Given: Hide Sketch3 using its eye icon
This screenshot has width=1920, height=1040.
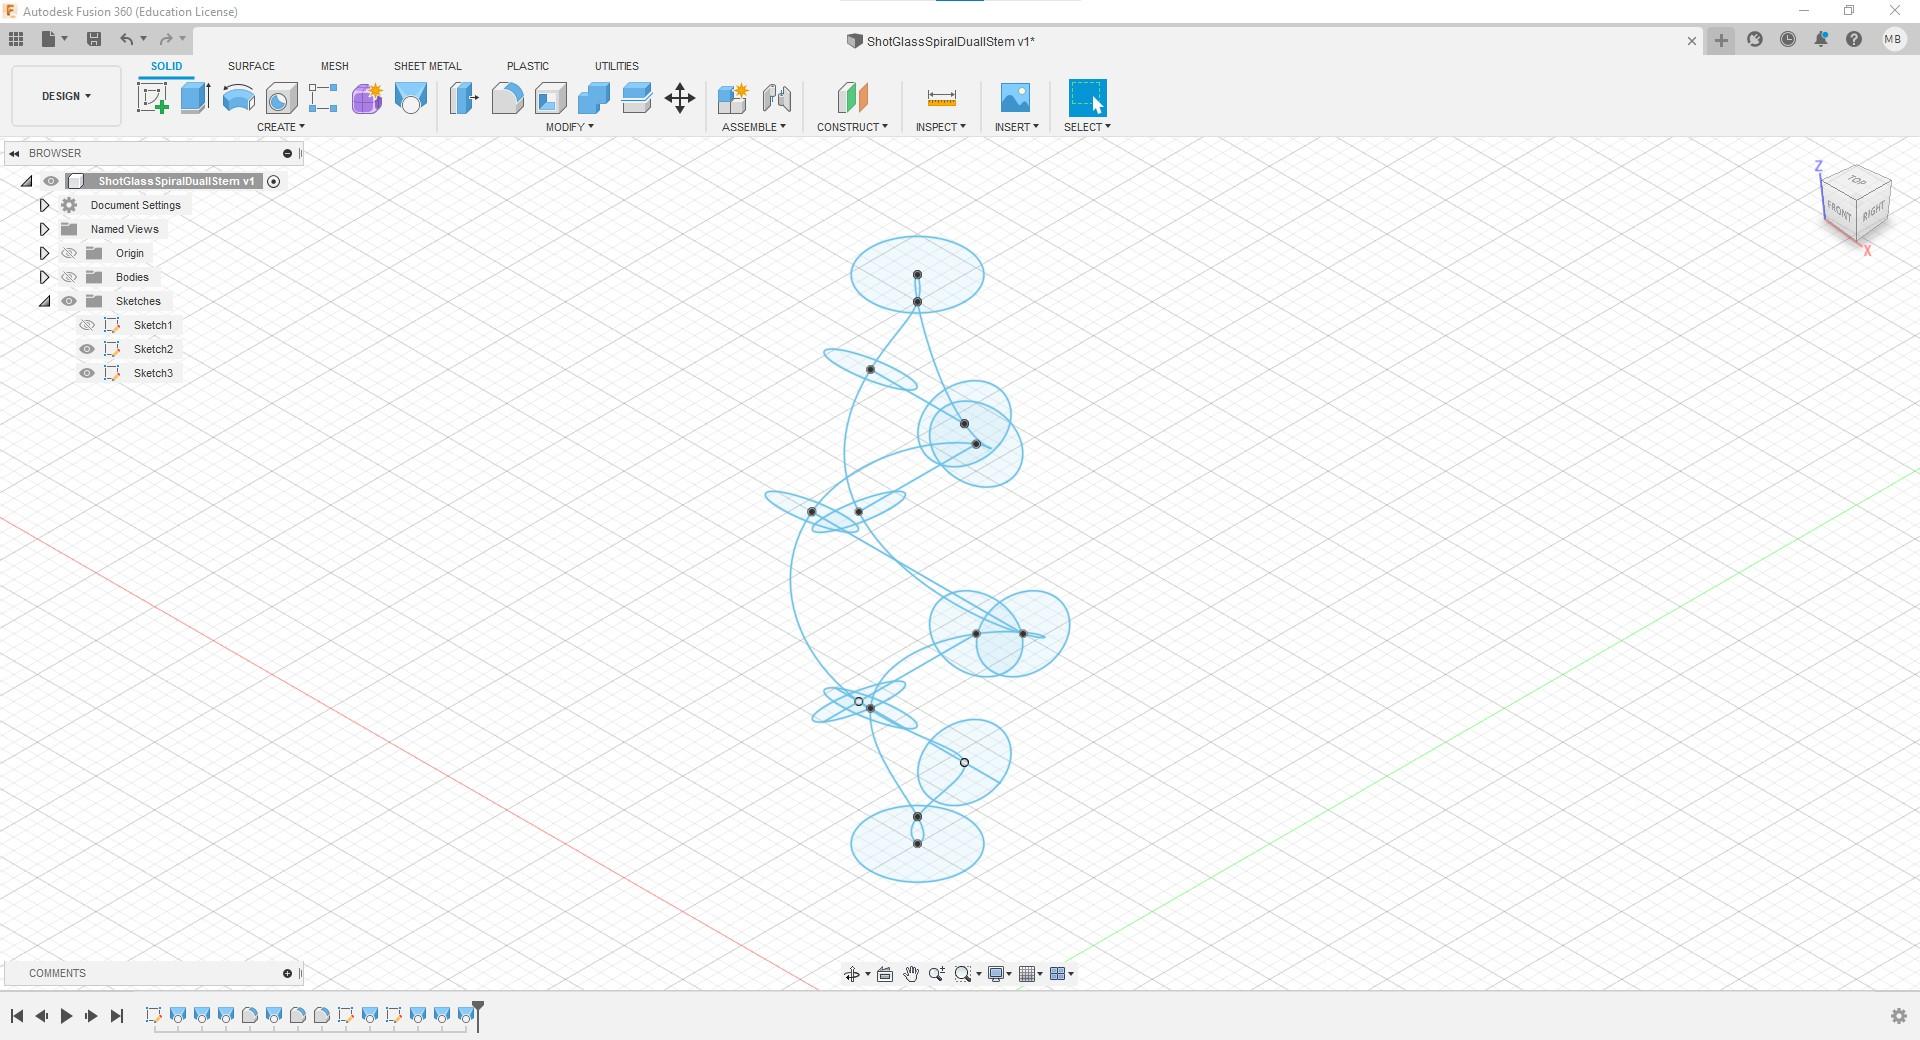Looking at the screenshot, I should point(87,373).
